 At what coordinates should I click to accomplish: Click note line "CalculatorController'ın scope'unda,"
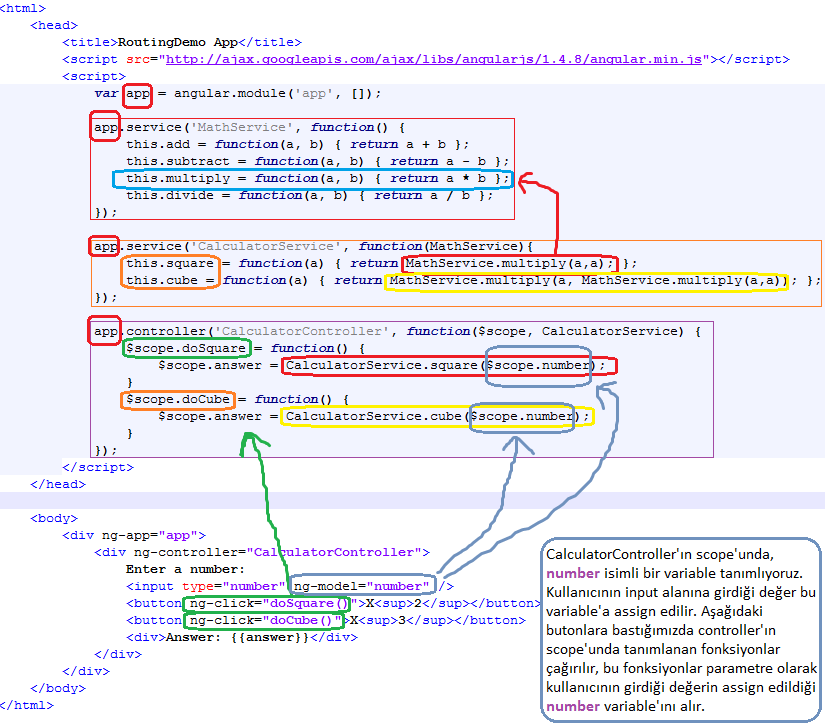point(660,555)
